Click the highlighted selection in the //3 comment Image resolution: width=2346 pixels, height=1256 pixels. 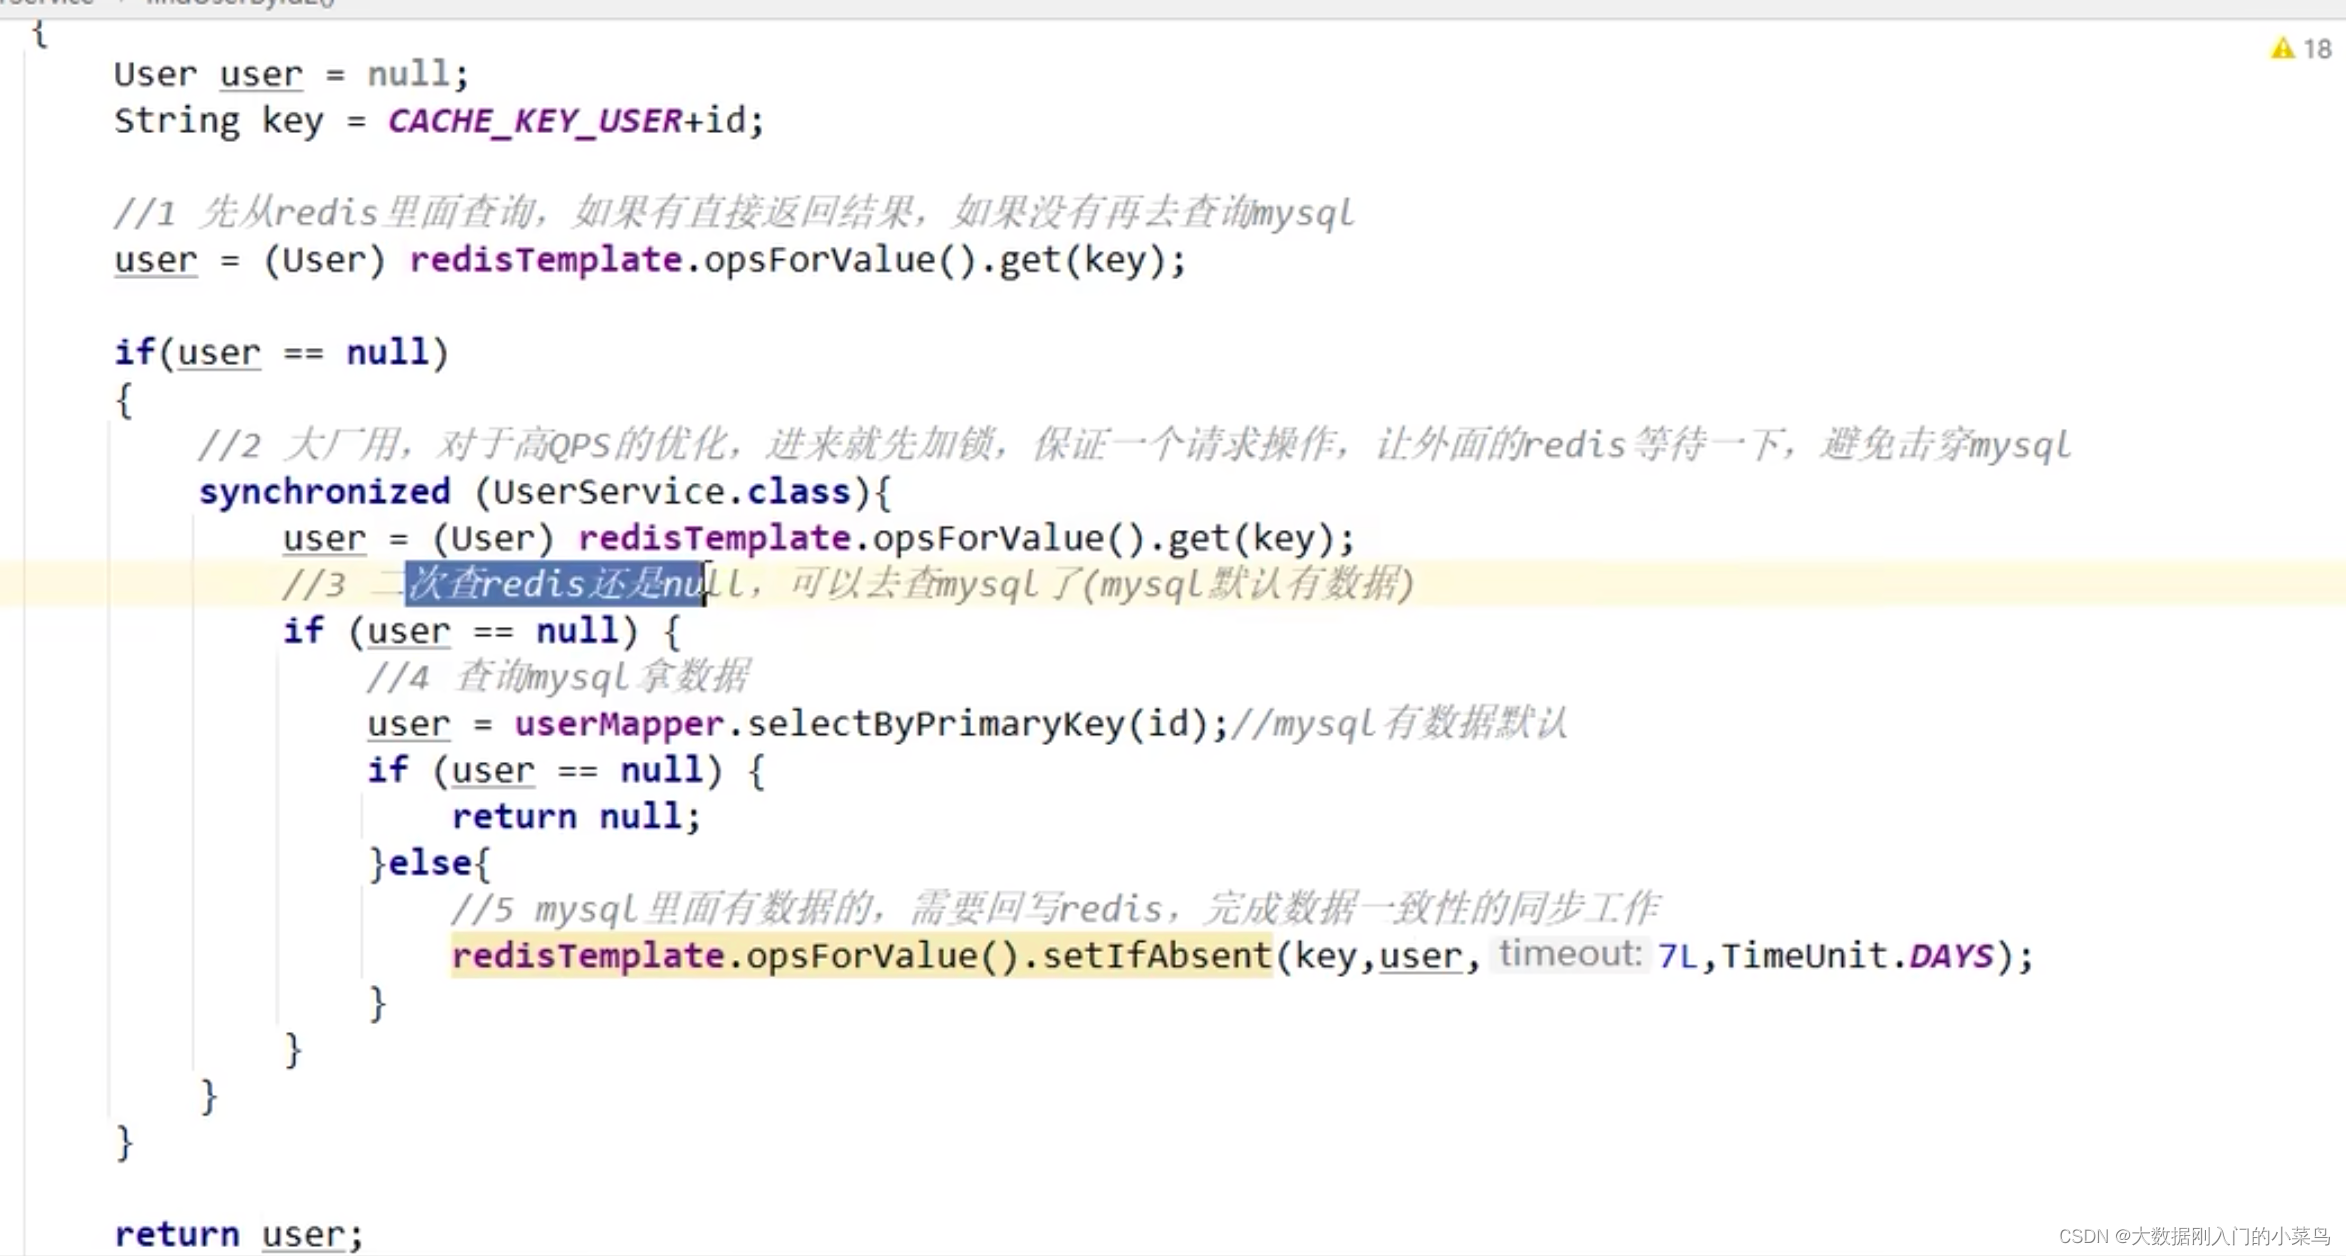click(555, 584)
